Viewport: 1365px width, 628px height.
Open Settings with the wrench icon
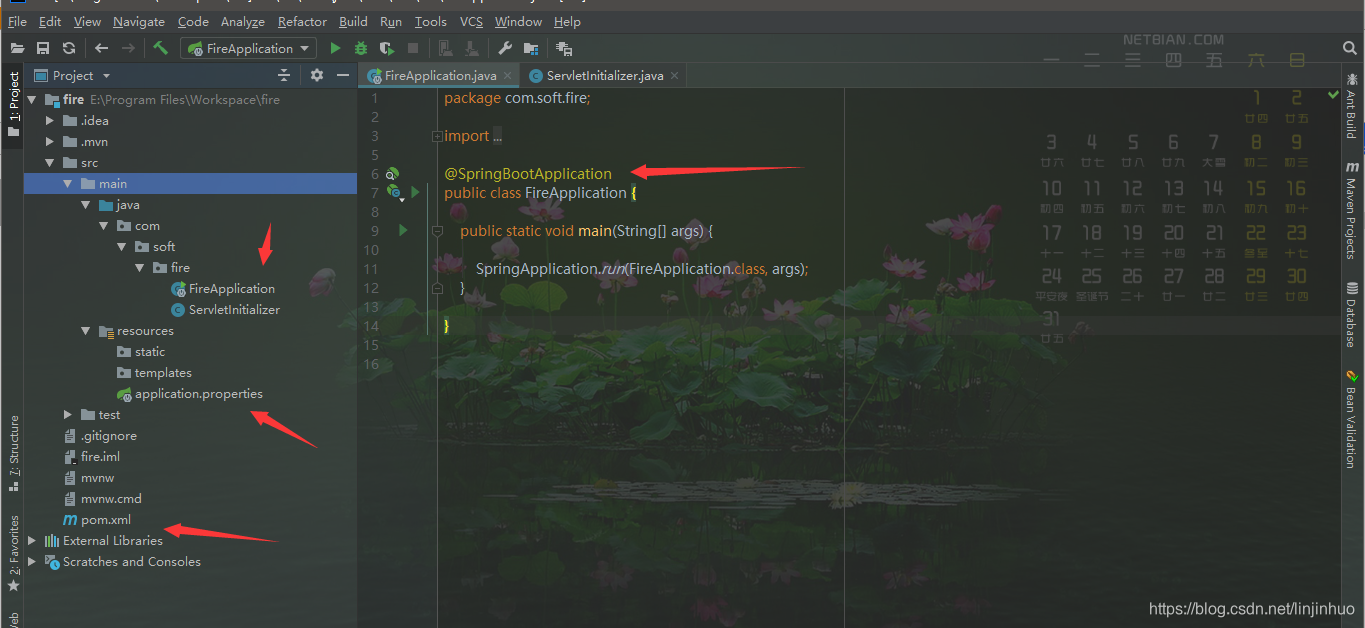click(505, 48)
